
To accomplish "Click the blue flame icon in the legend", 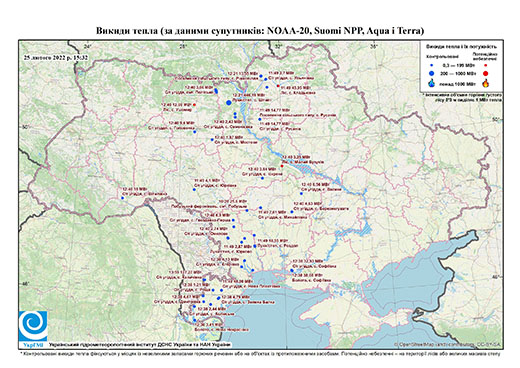I will pyautogui.click(x=432, y=83).
